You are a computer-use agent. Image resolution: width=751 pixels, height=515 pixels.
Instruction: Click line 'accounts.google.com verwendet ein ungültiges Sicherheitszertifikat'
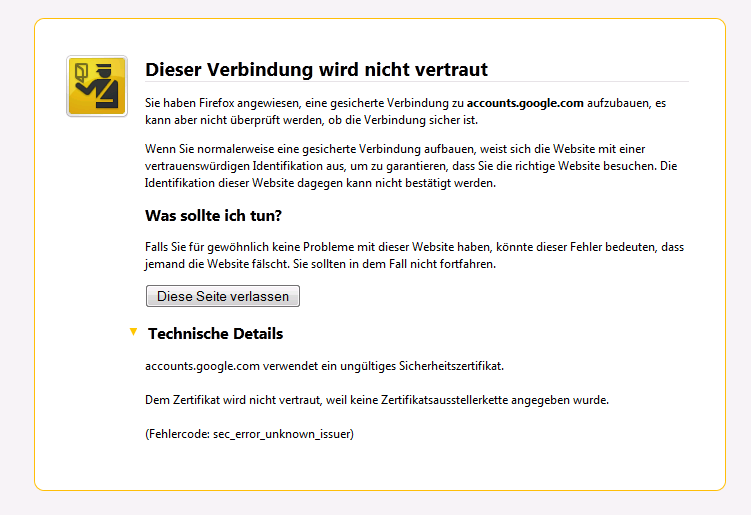[x=324, y=366]
